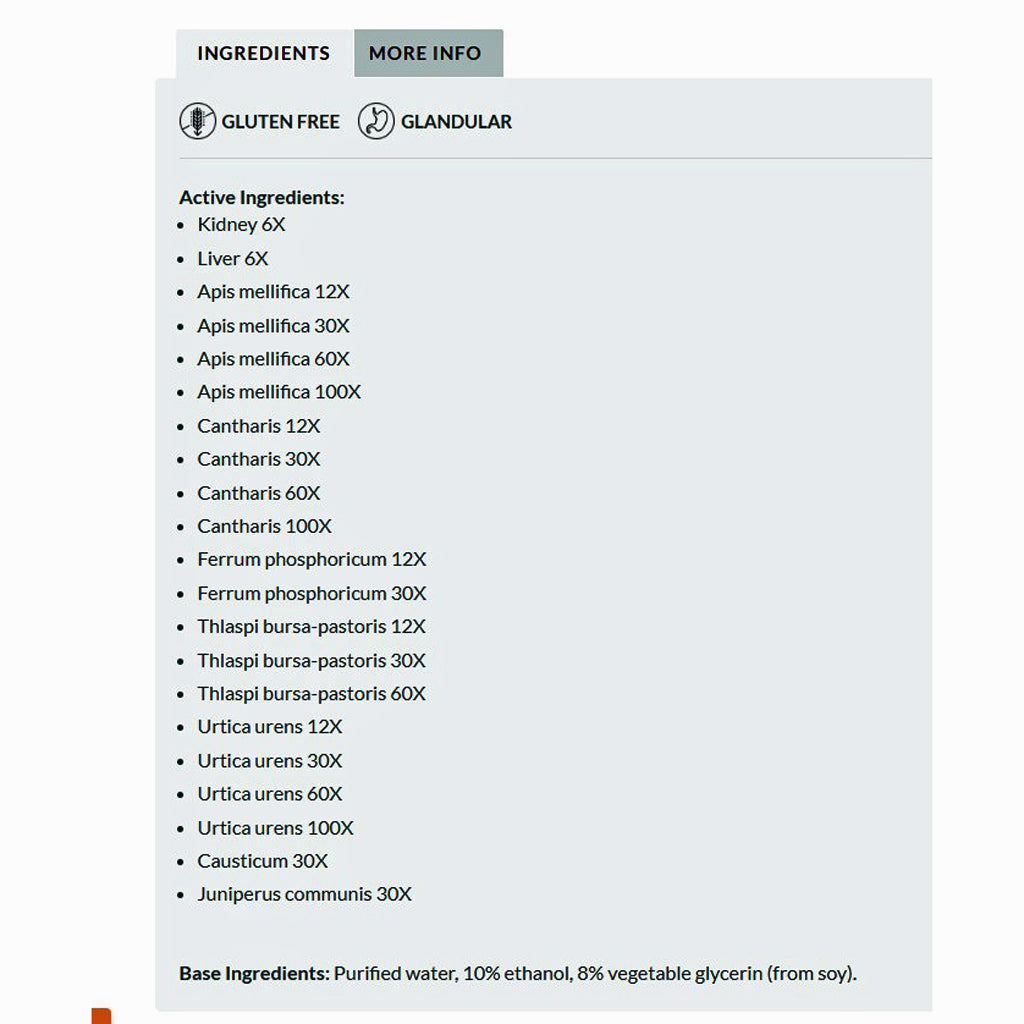
Task: Click the Base Ingredients label
Action: [x=254, y=974]
